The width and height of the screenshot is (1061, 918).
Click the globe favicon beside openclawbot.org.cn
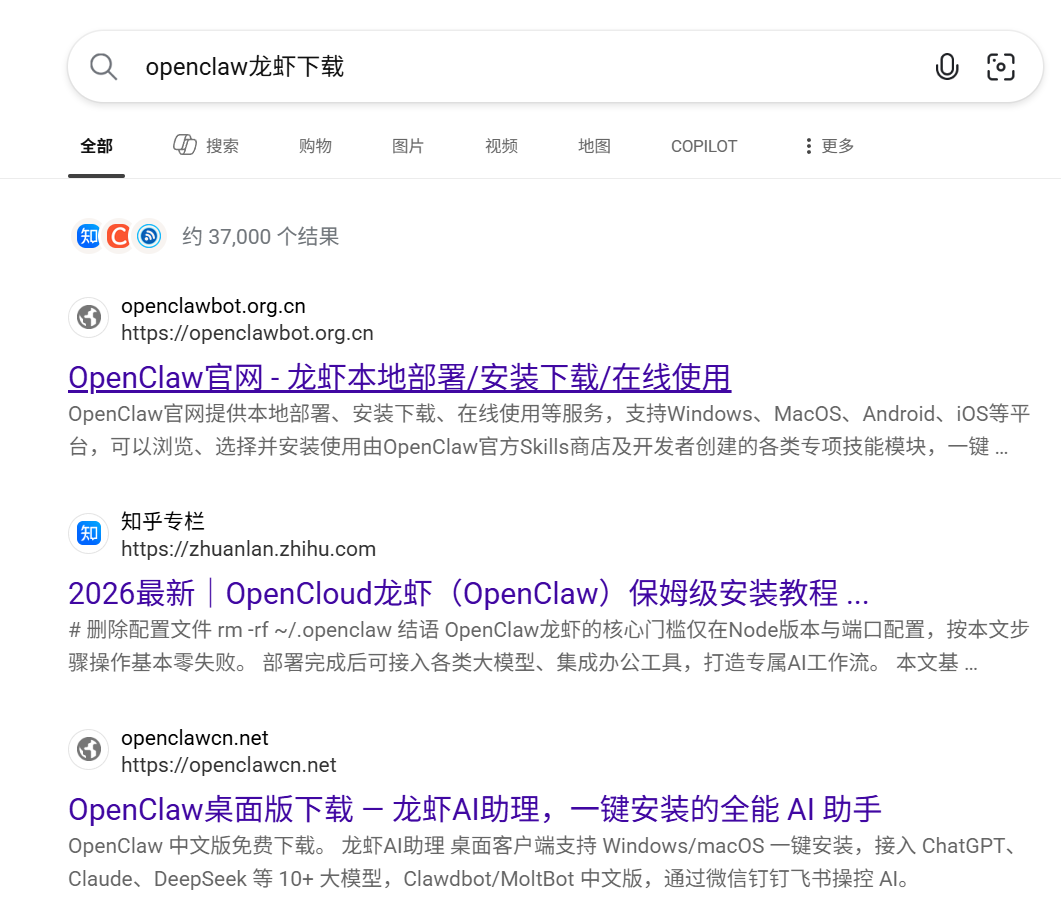88,317
